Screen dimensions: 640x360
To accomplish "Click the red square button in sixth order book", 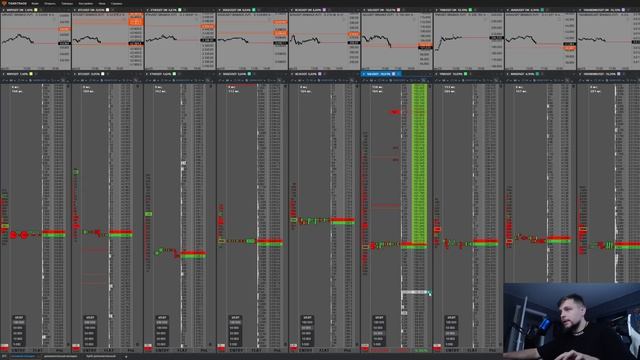I will (x=365, y=347).
